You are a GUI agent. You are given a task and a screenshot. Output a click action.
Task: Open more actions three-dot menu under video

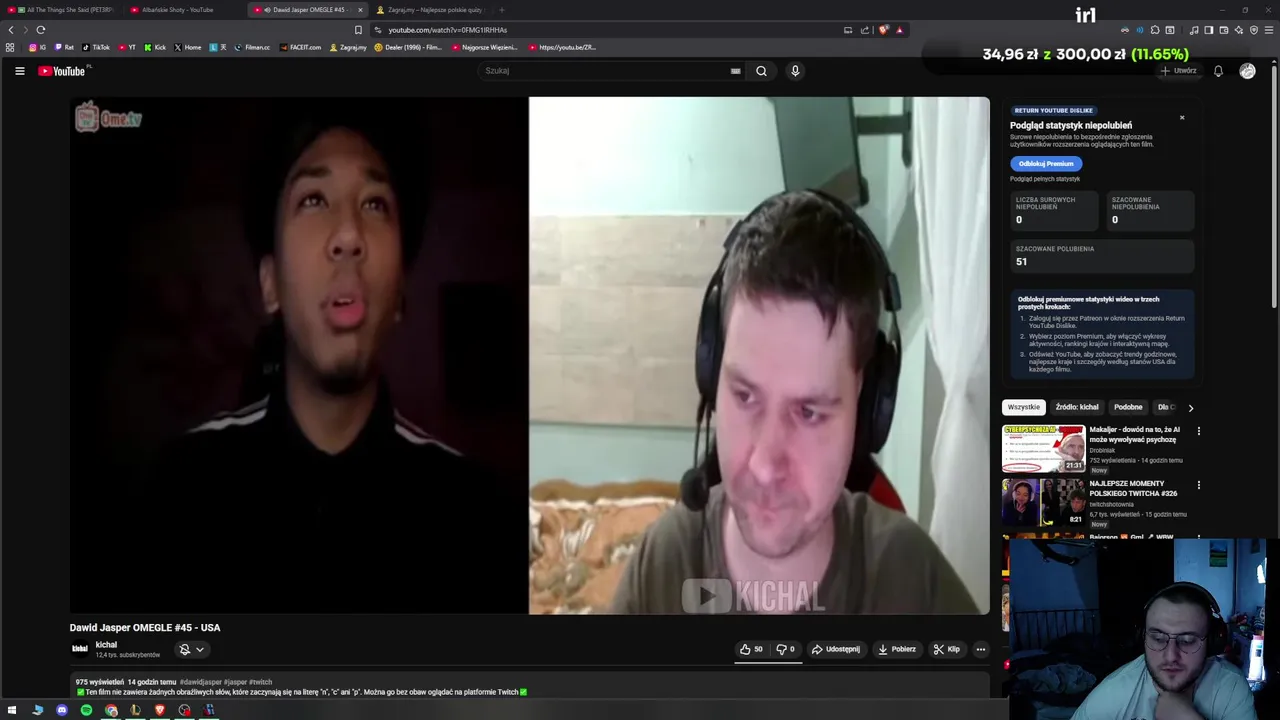click(x=980, y=649)
